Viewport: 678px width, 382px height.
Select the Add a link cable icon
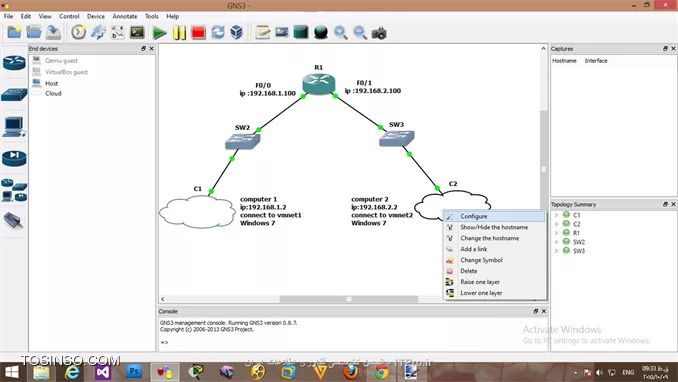coord(13,221)
